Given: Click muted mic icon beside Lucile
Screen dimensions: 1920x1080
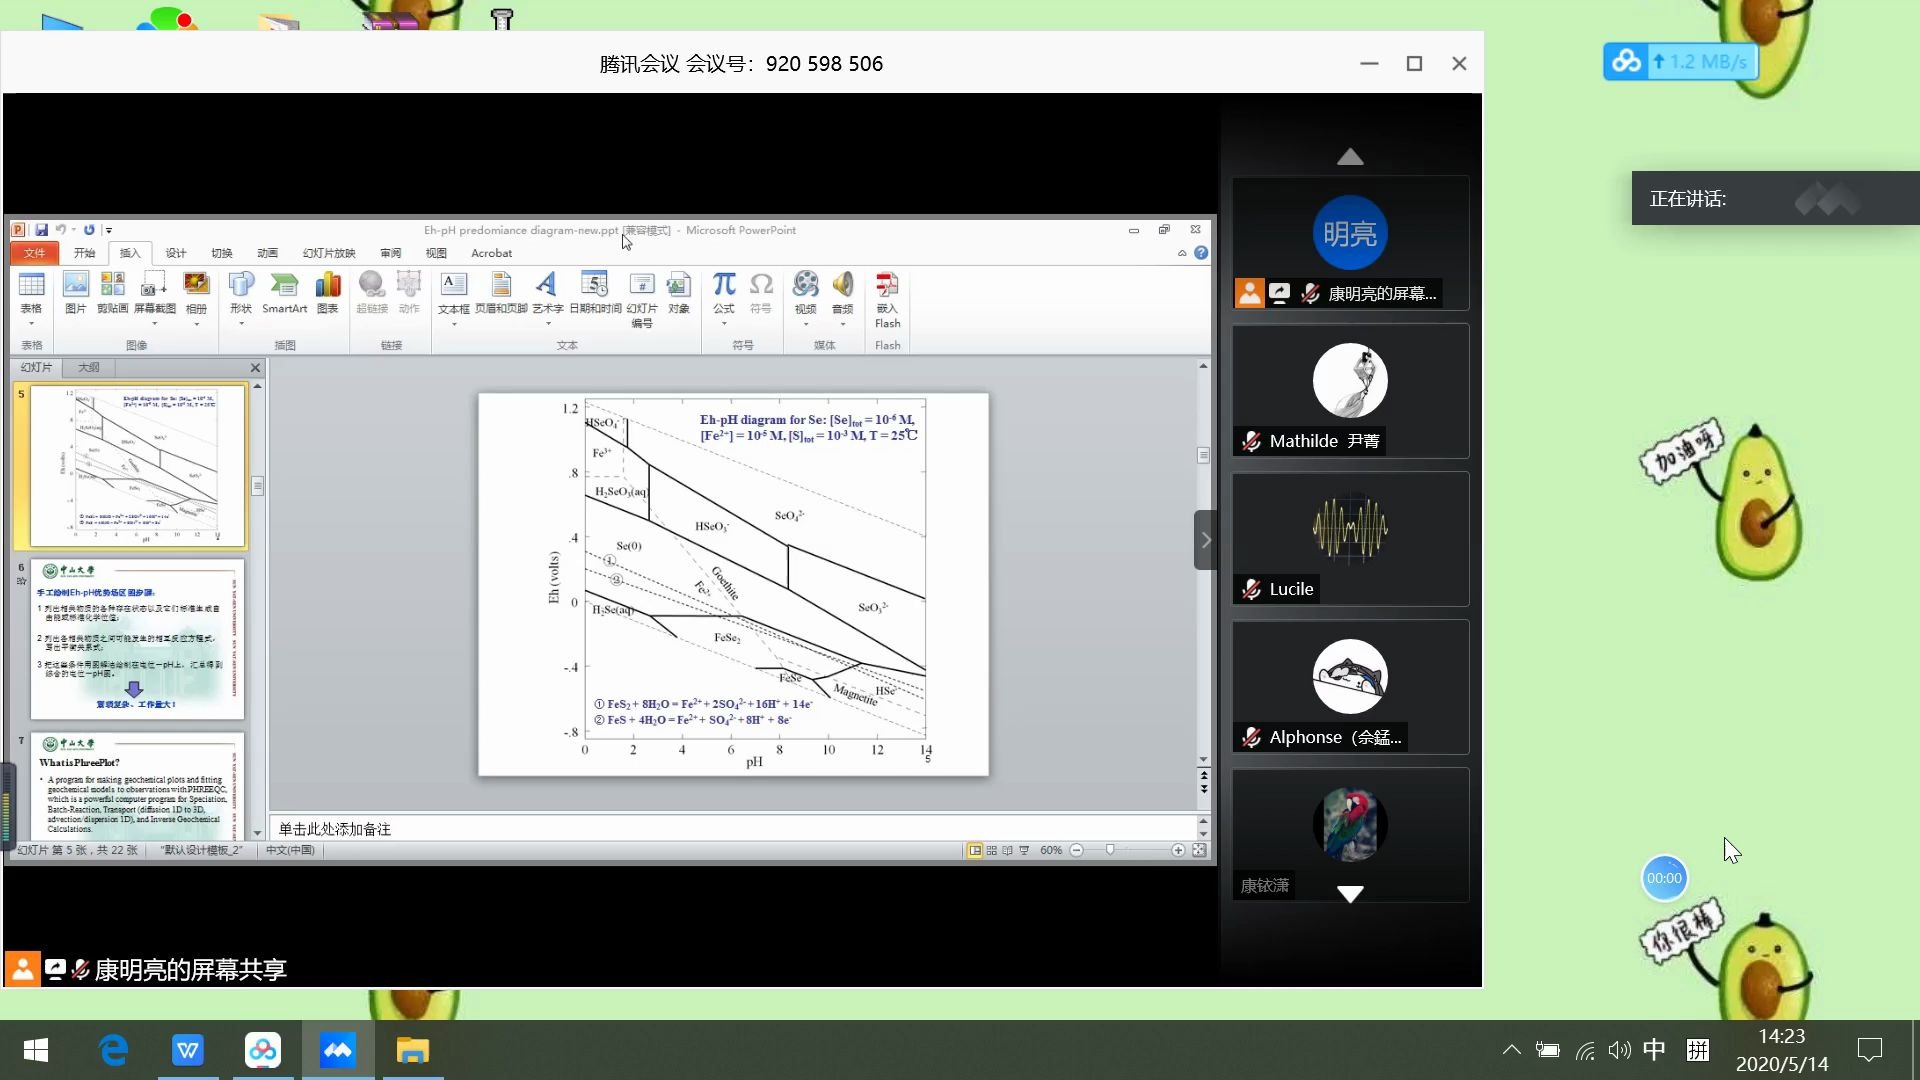Looking at the screenshot, I should click(1251, 590).
